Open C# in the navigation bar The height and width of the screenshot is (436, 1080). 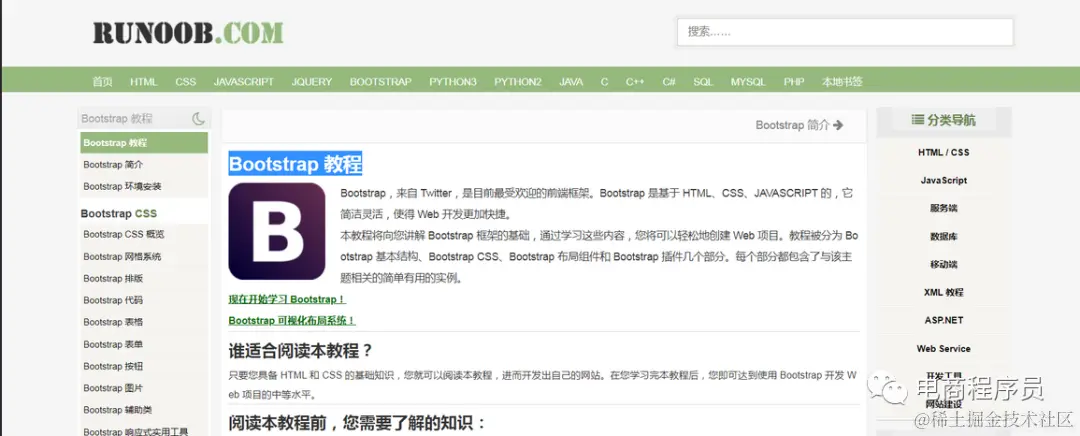pos(669,81)
